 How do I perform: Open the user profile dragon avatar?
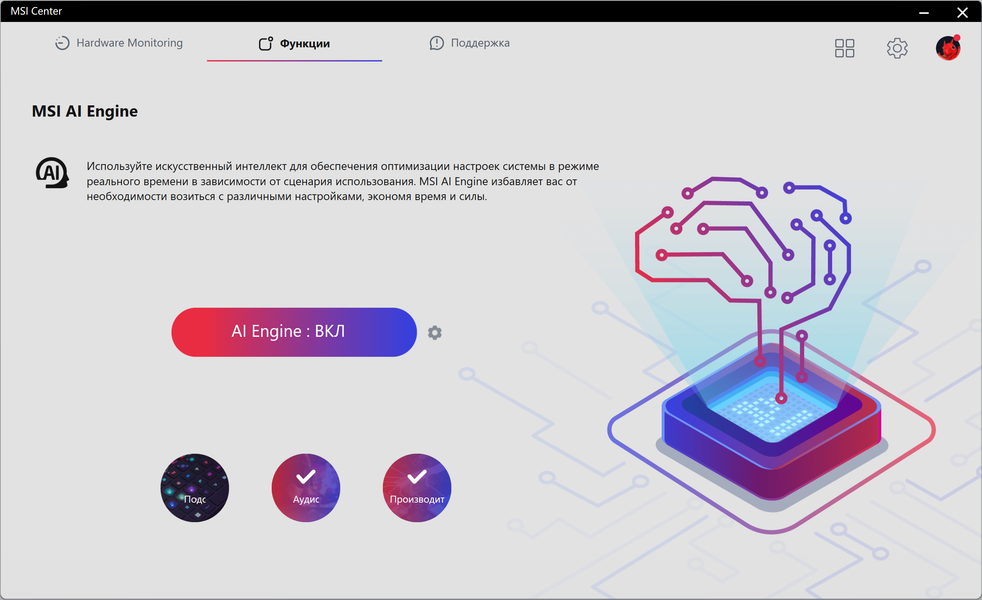pos(948,48)
